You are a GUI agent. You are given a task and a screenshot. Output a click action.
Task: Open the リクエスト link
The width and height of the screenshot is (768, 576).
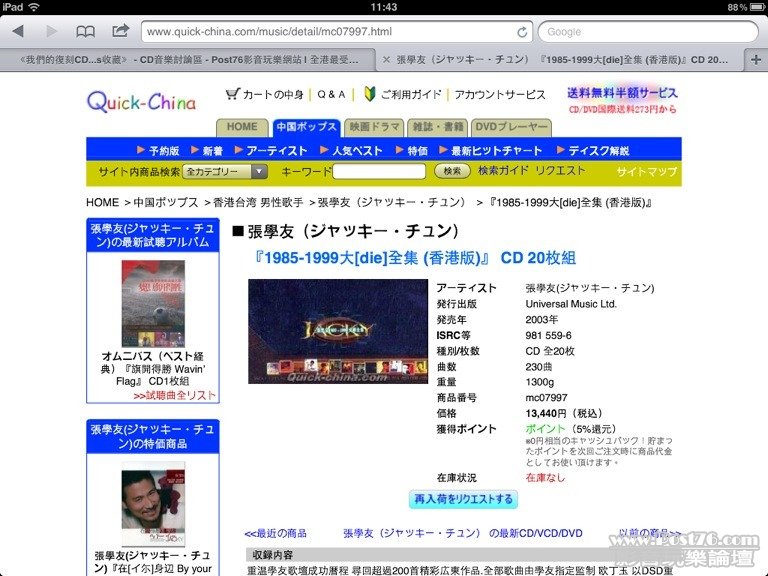pos(560,170)
